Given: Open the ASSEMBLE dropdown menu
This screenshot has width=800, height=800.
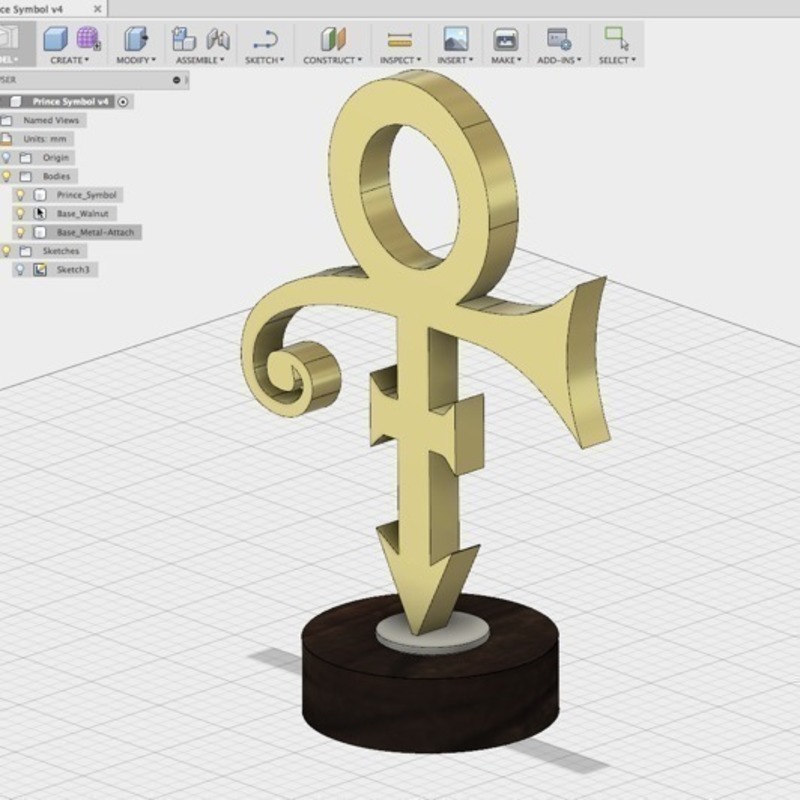Looking at the screenshot, I should pyautogui.click(x=200, y=60).
